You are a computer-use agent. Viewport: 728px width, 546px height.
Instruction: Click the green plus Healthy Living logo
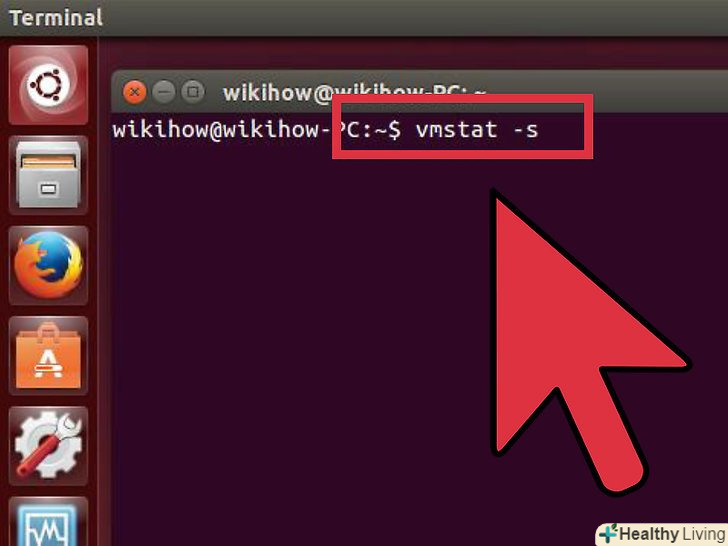click(608, 533)
